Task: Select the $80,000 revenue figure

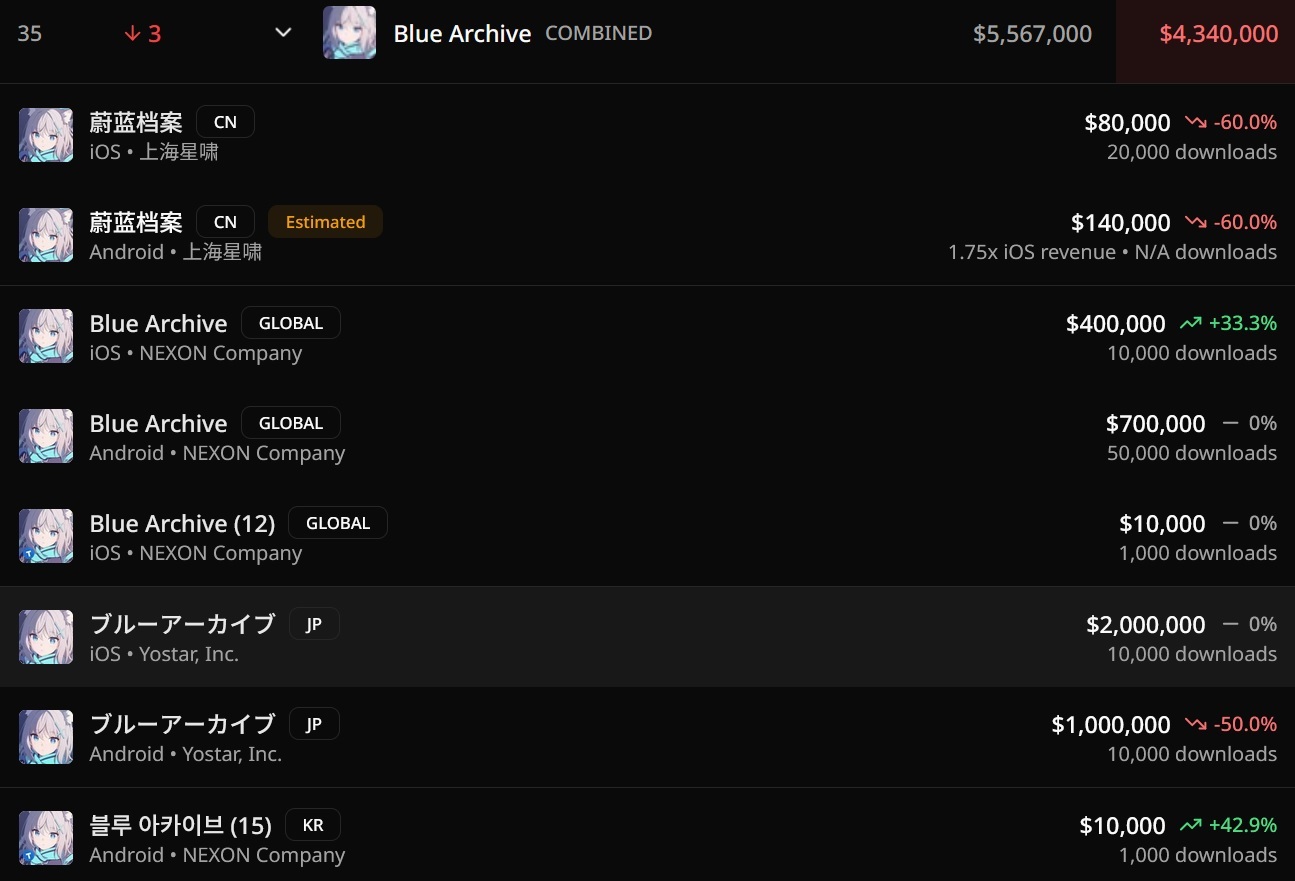Action: tap(1127, 122)
